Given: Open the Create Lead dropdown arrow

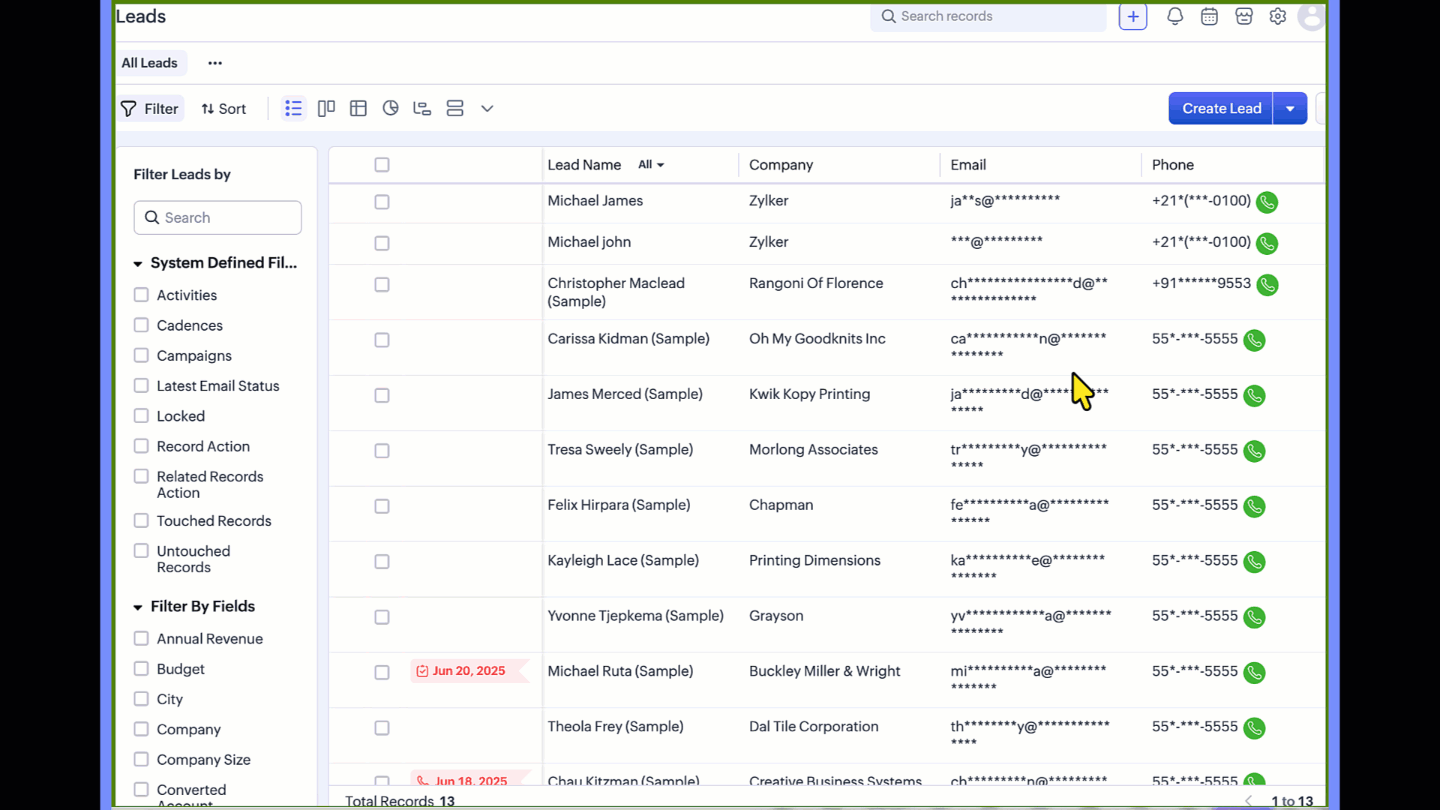Looking at the screenshot, I should point(1290,108).
